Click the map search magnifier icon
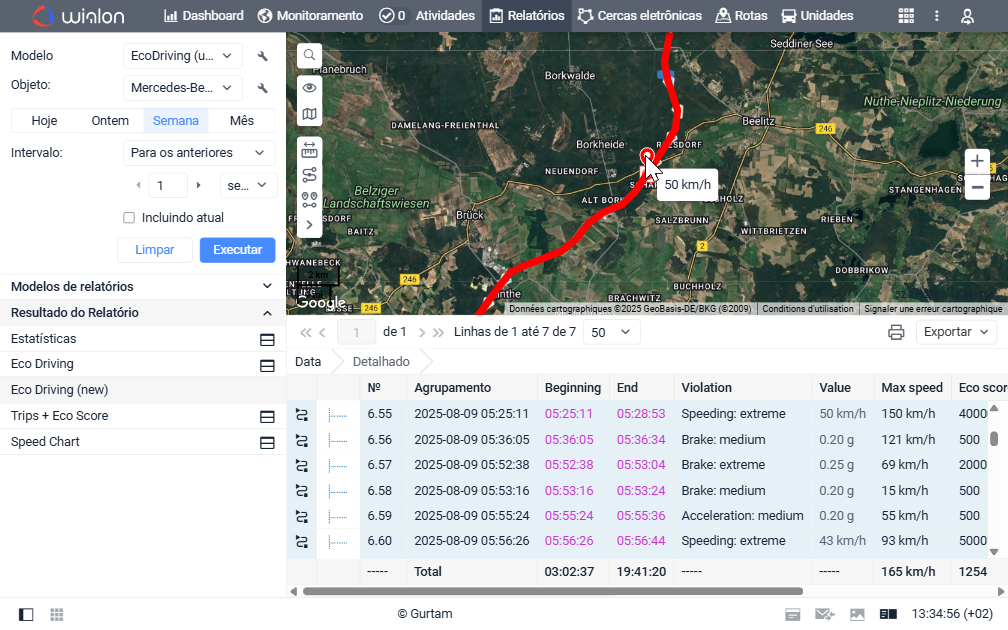Image resolution: width=1008 pixels, height=630 pixels. coord(309,55)
